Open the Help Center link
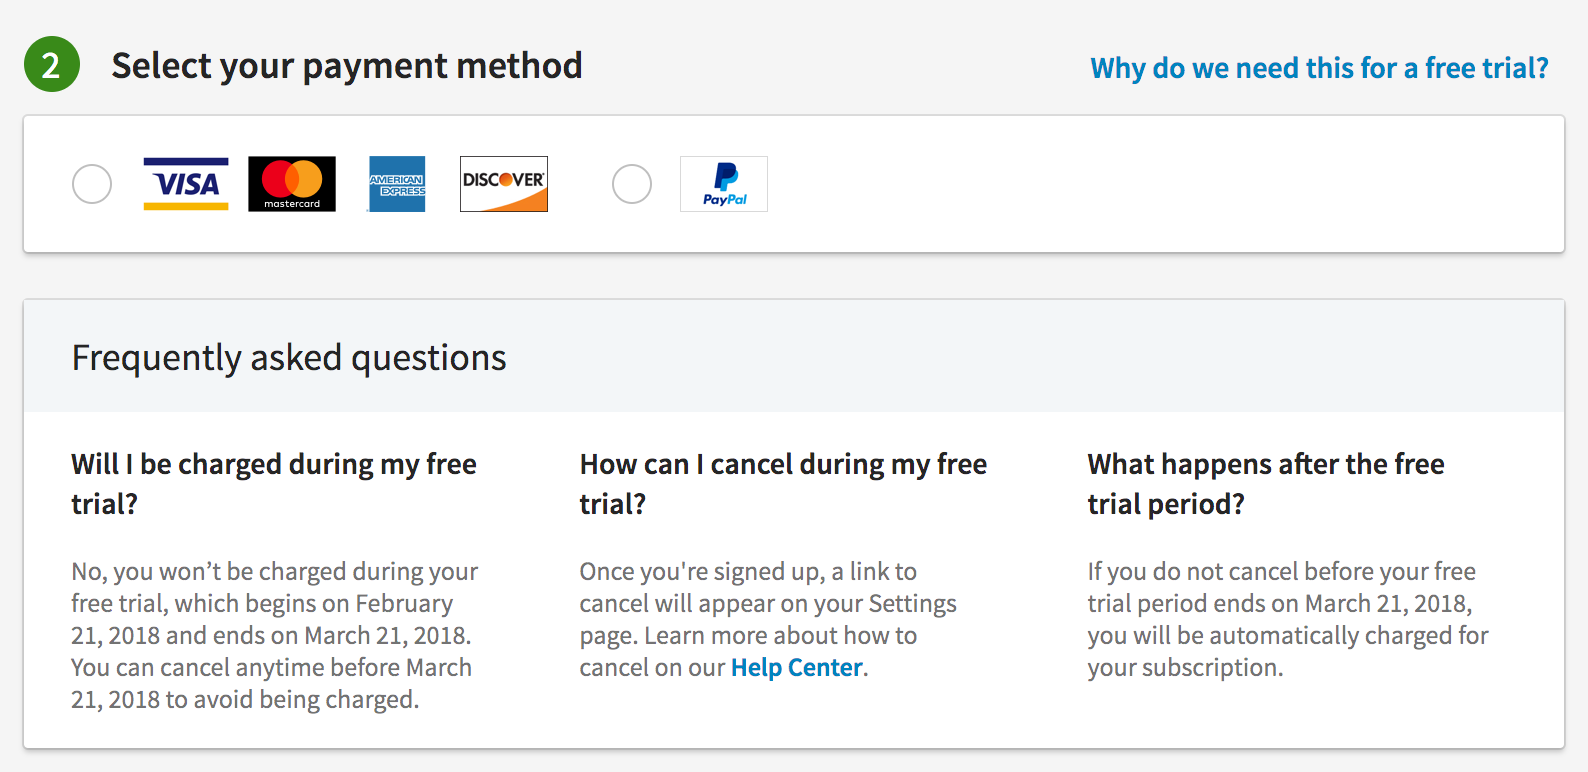 (x=797, y=668)
